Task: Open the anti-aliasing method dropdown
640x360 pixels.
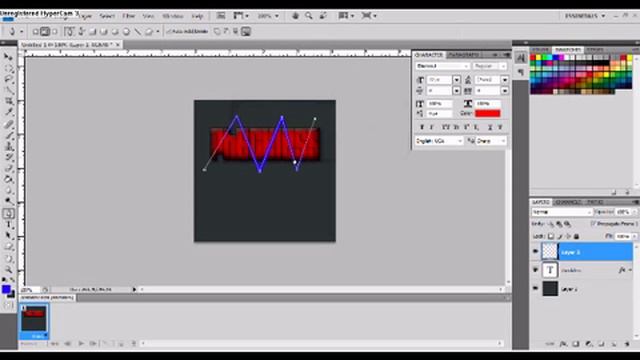Action: [x=491, y=141]
